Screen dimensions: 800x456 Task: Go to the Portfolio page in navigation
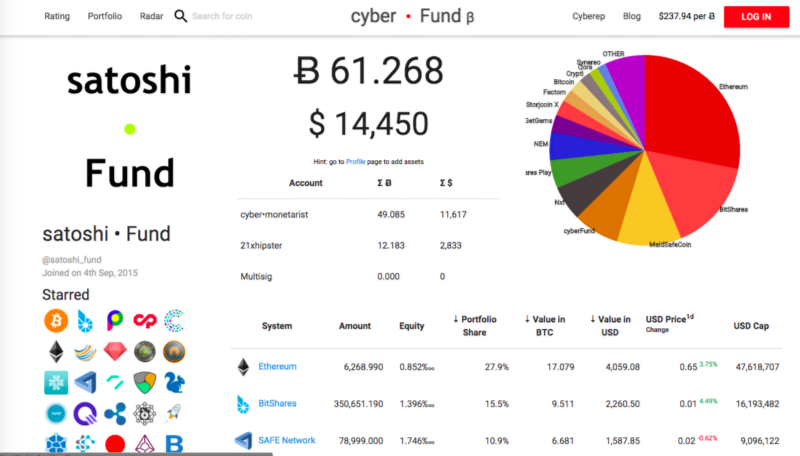105,16
